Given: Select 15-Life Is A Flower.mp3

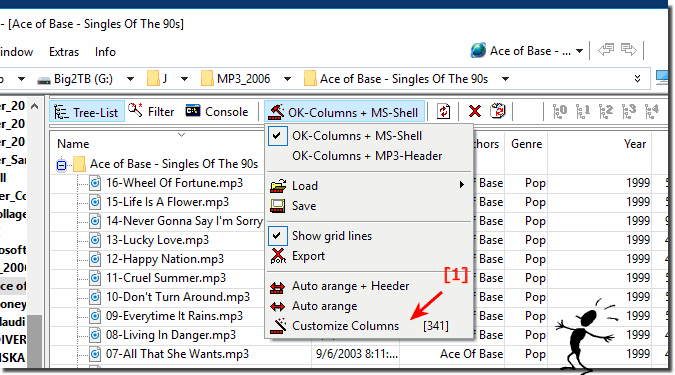Looking at the screenshot, I should (167, 202).
